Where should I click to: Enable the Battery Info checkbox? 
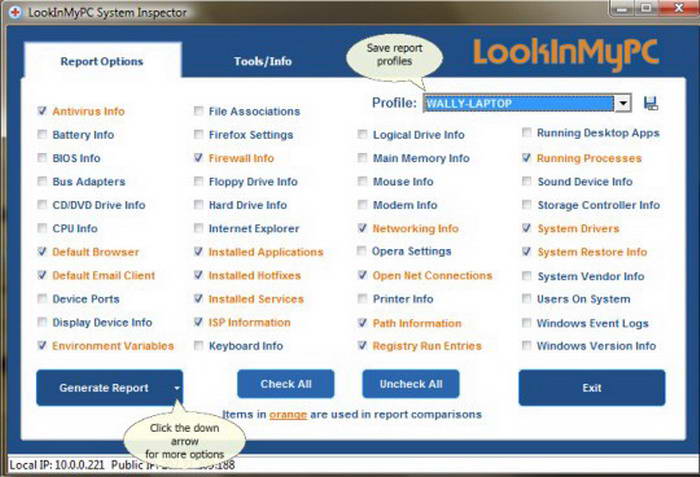pyautogui.click(x=42, y=134)
